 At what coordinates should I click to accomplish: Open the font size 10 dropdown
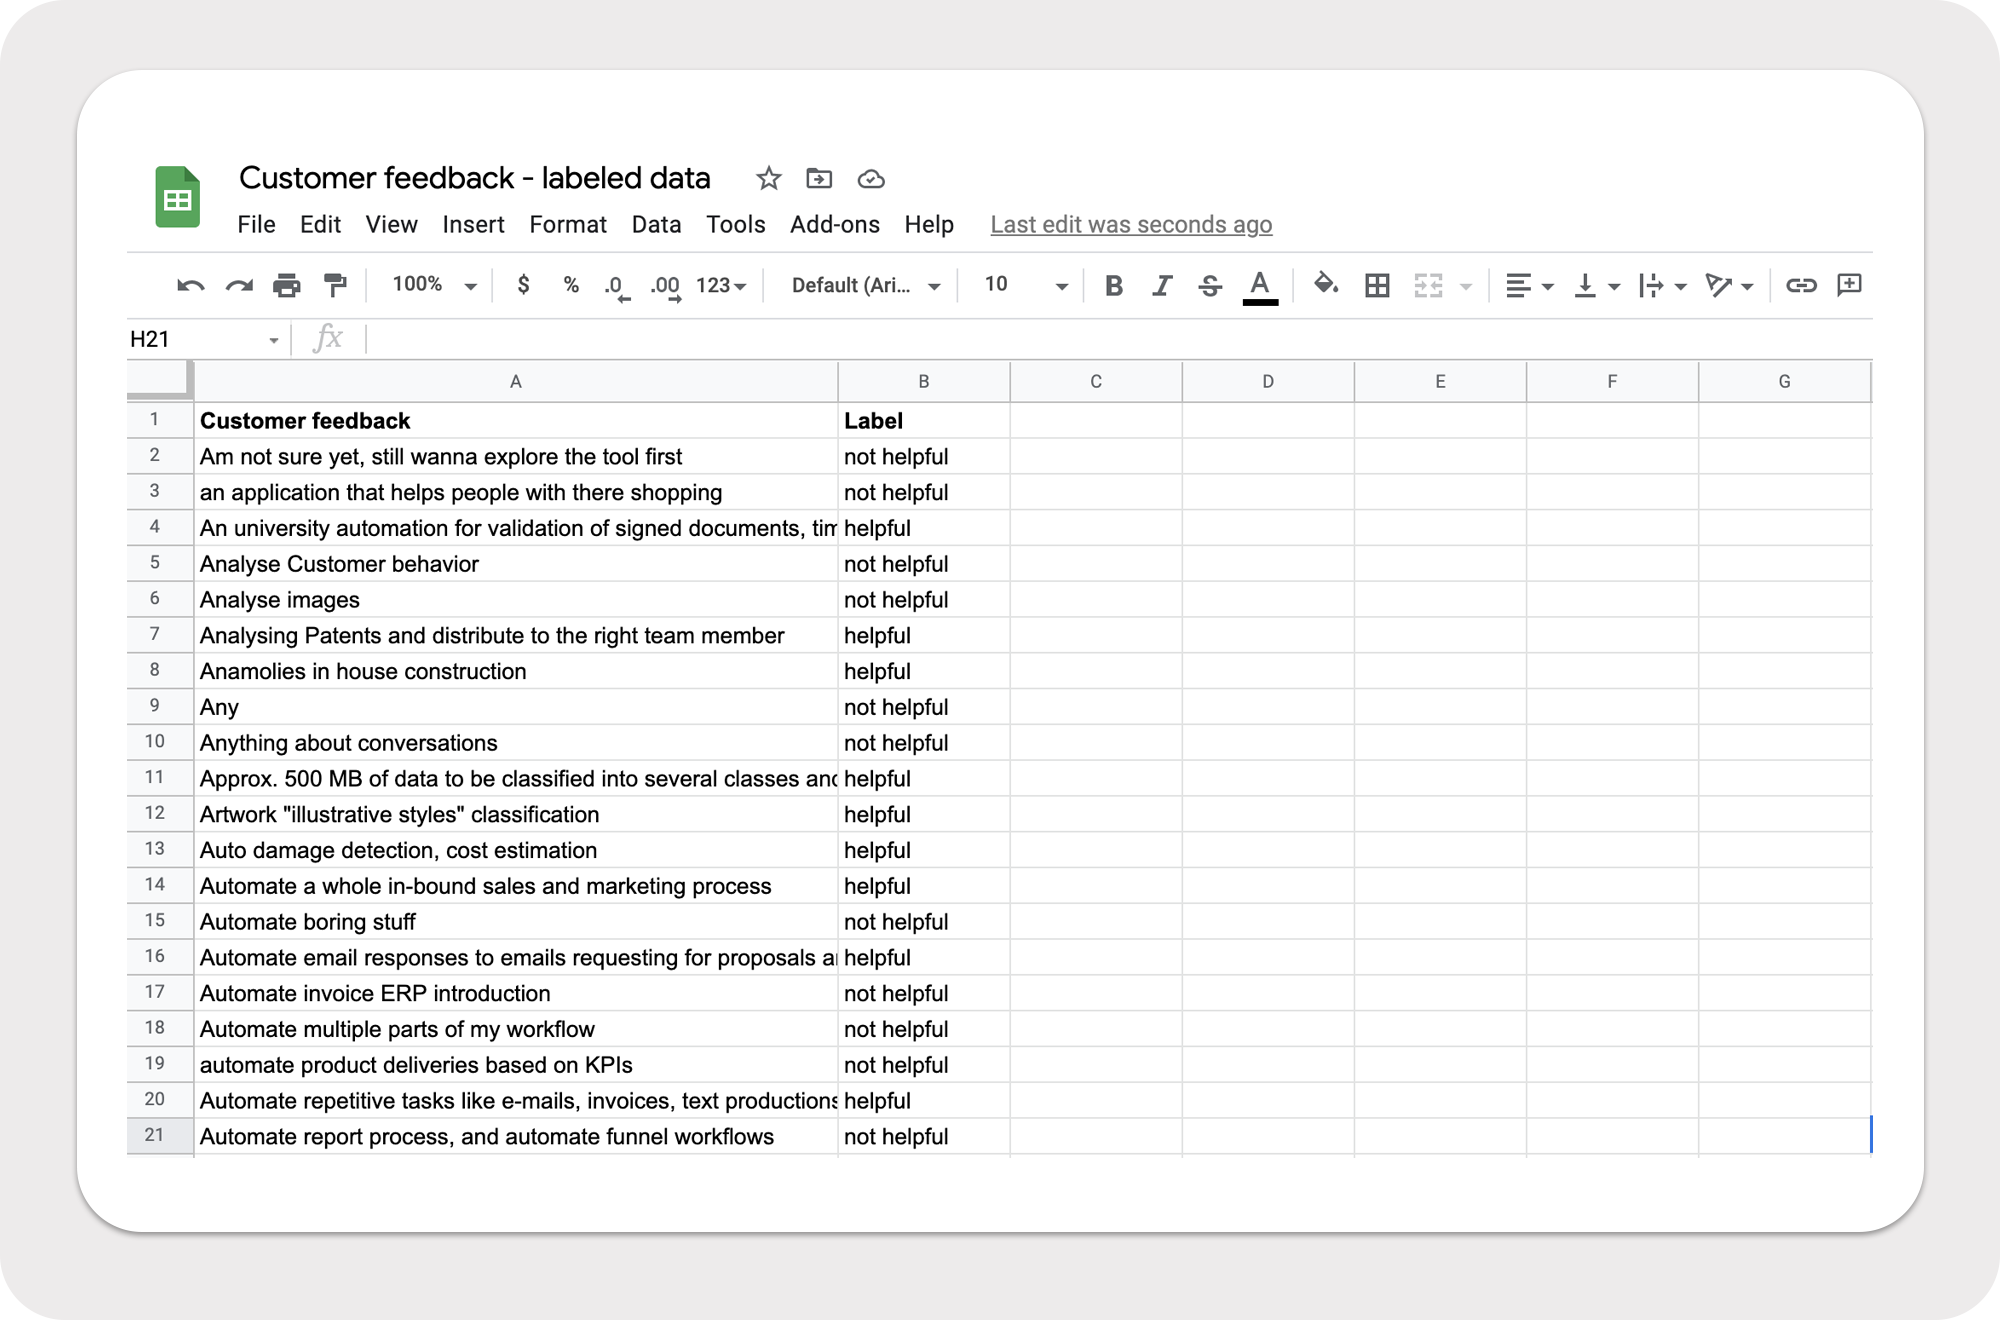pyautogui.click(x=1026, y=286)
